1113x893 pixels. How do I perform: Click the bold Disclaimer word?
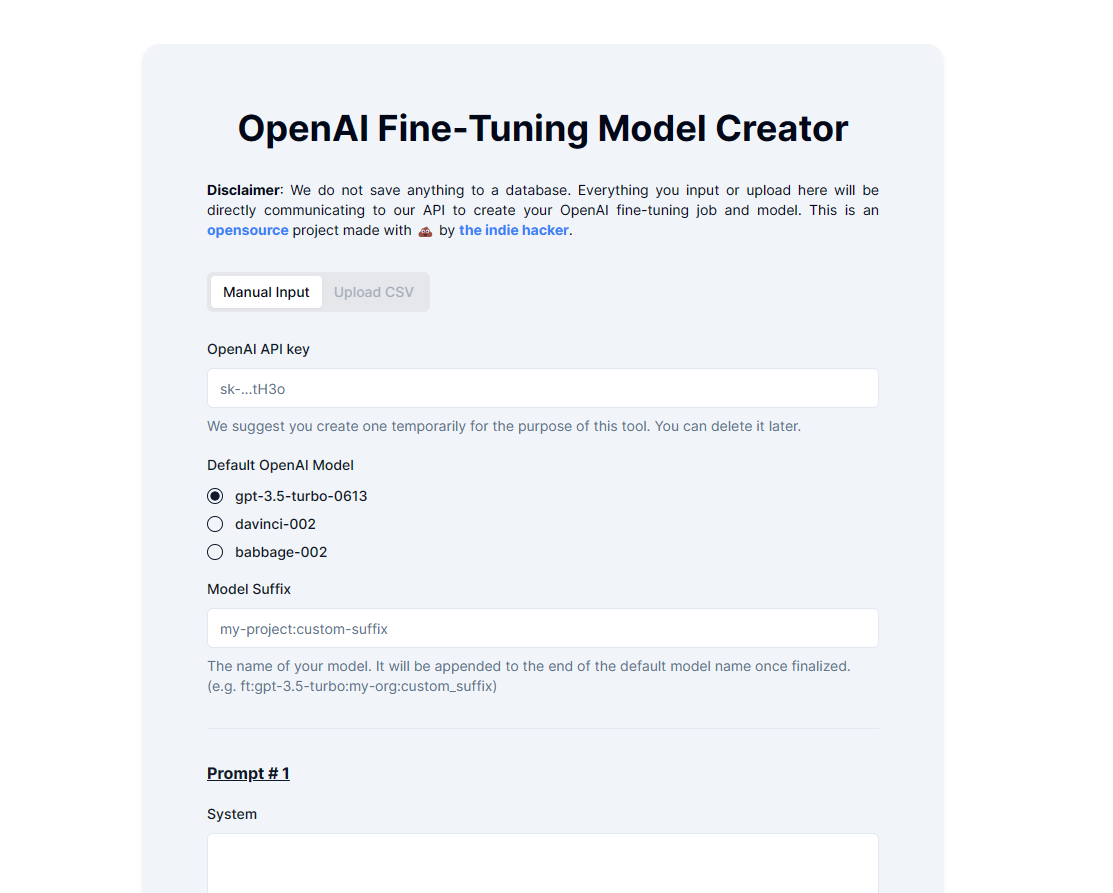[x=243, y=190]
